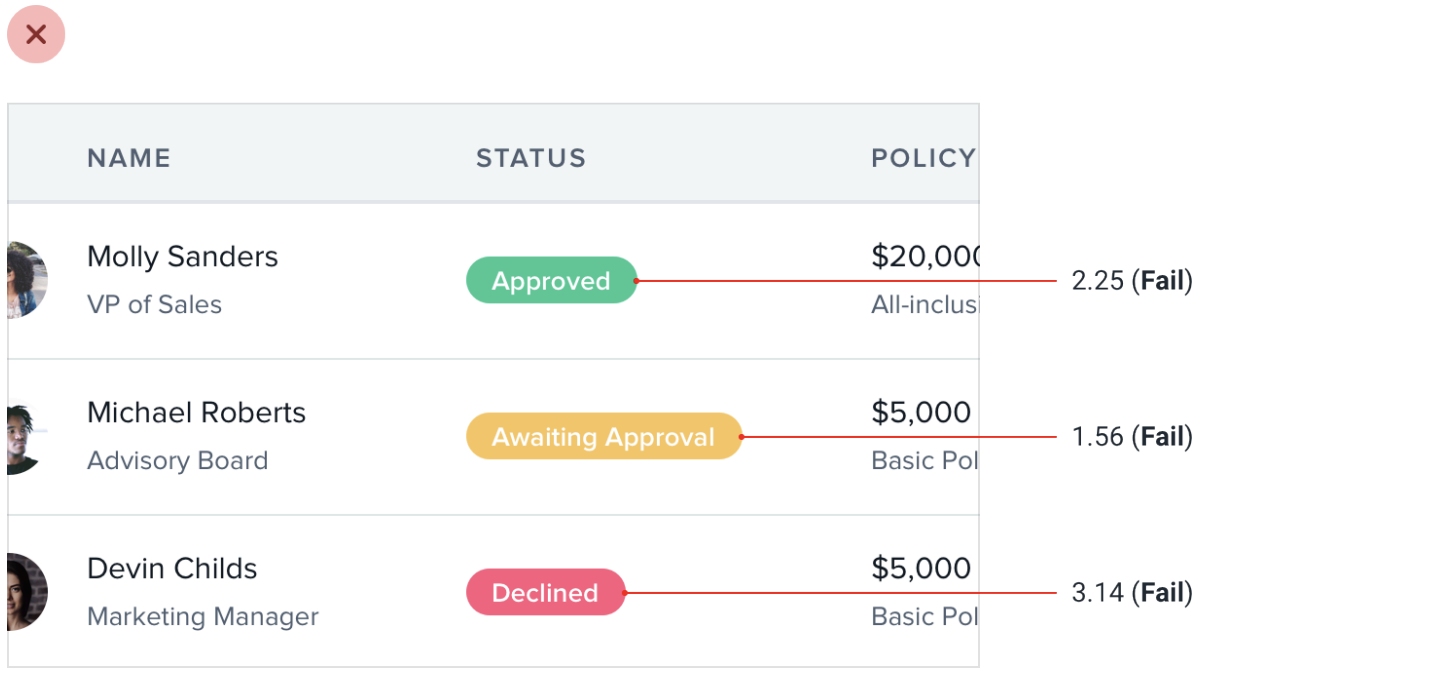1436x674 pixels.
Task: Click the 1.56 Fail contrast label
Action: click(1132, 437)
